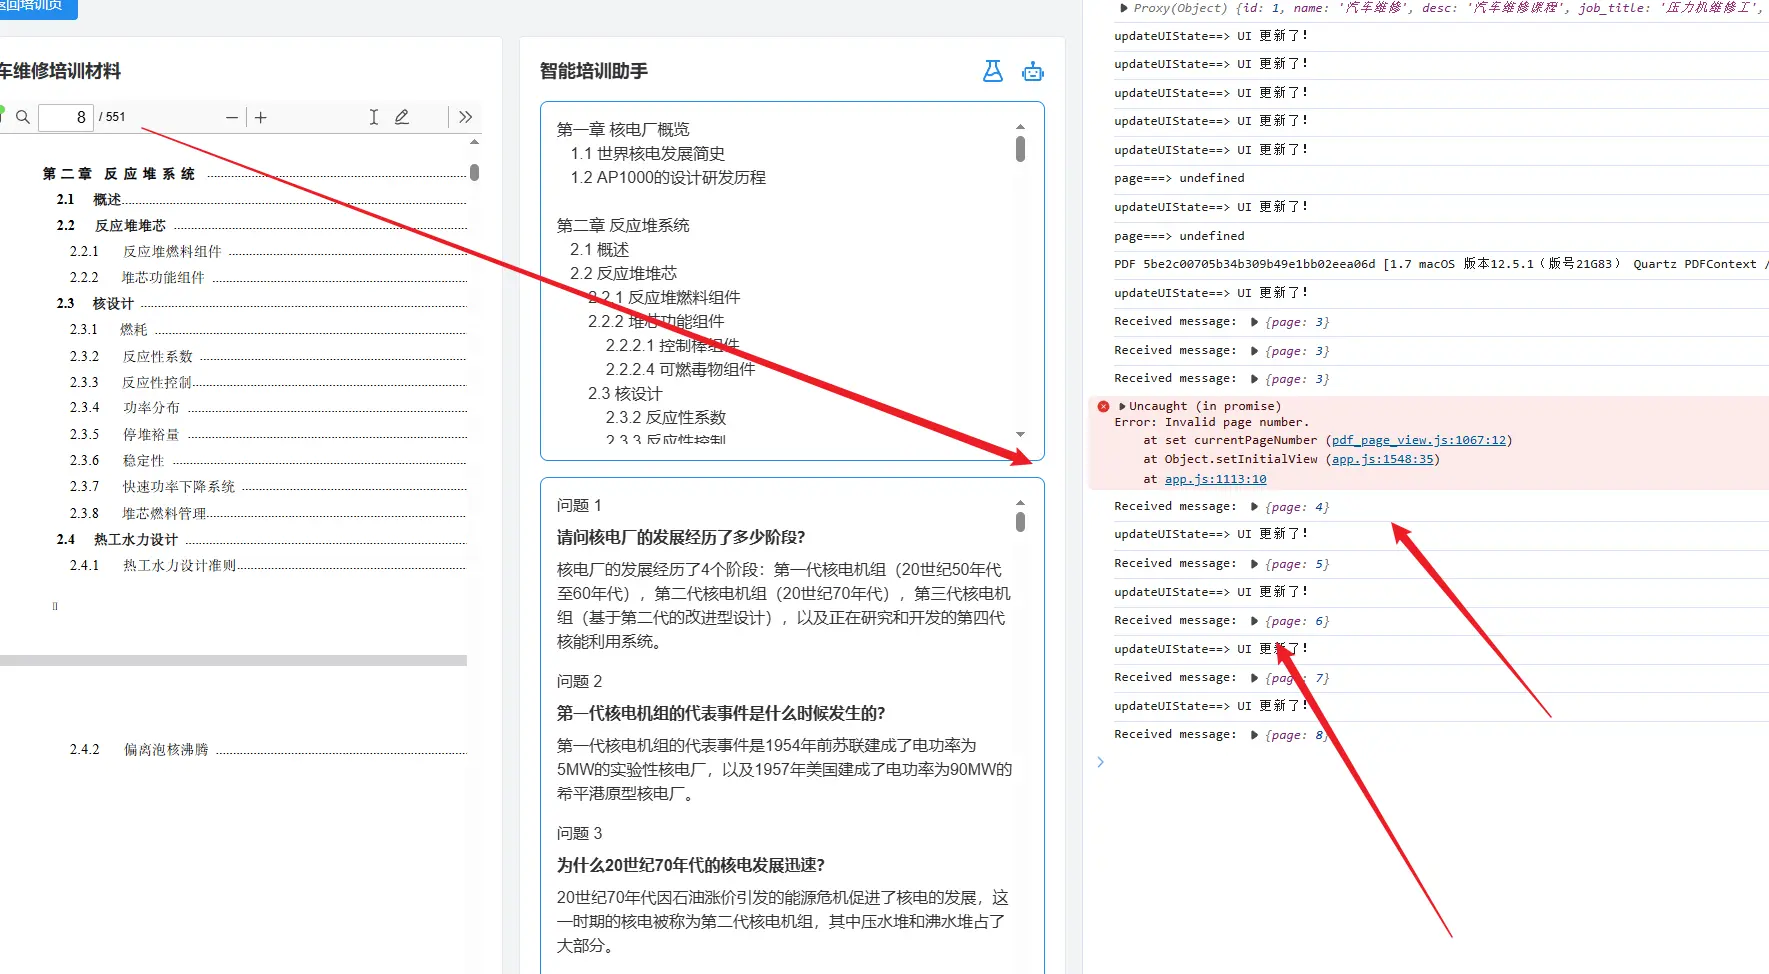1769x974 pixels.
Task: Click PDF contents line 2.4.1 热工水力设计准则
Action: (x=268, y=565)
